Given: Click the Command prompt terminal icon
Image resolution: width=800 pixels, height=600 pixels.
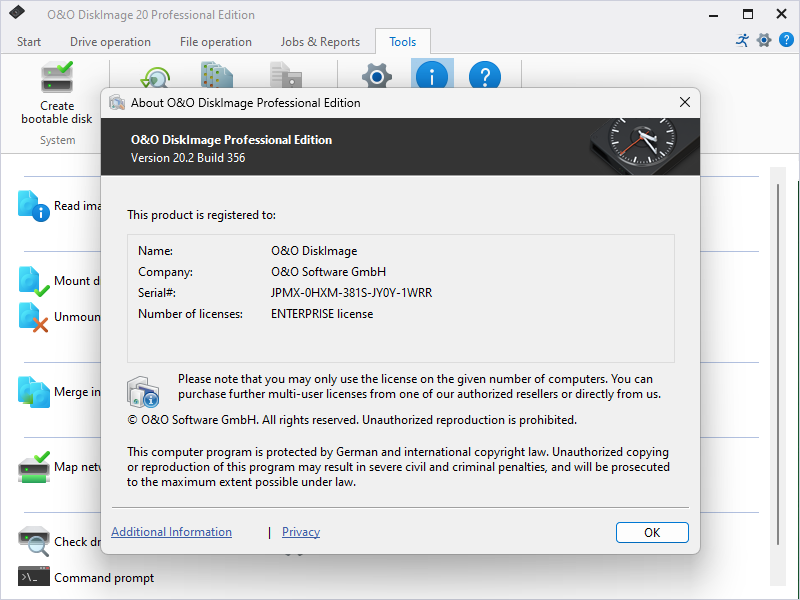Looking at the screenshot, I should coord(34,577).
